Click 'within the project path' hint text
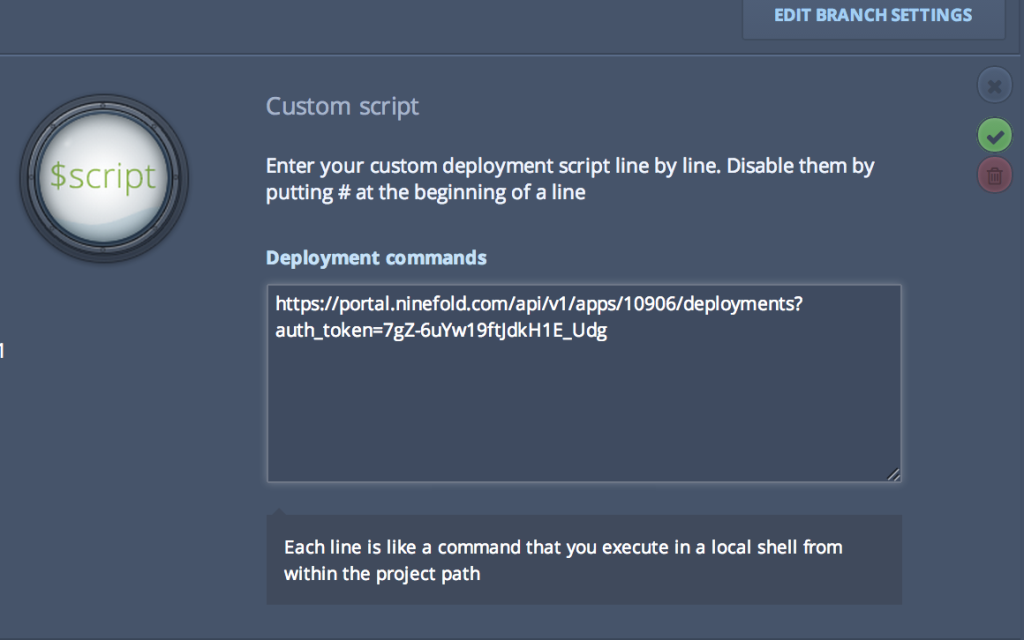This screenshot has width=1024, height=640. tap(382, 574)
